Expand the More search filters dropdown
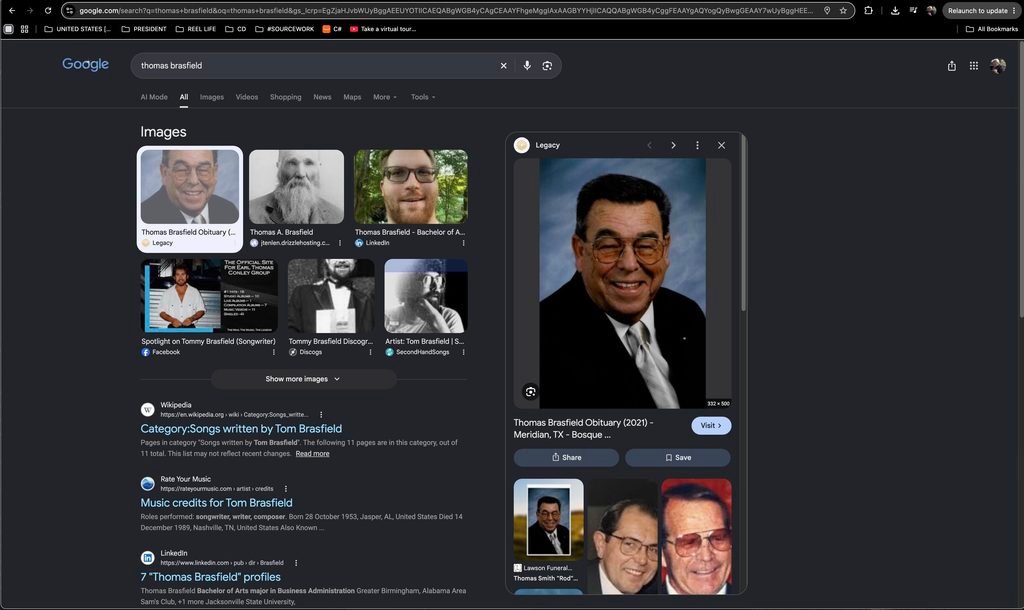The image size is (1024, 610). 385,97
